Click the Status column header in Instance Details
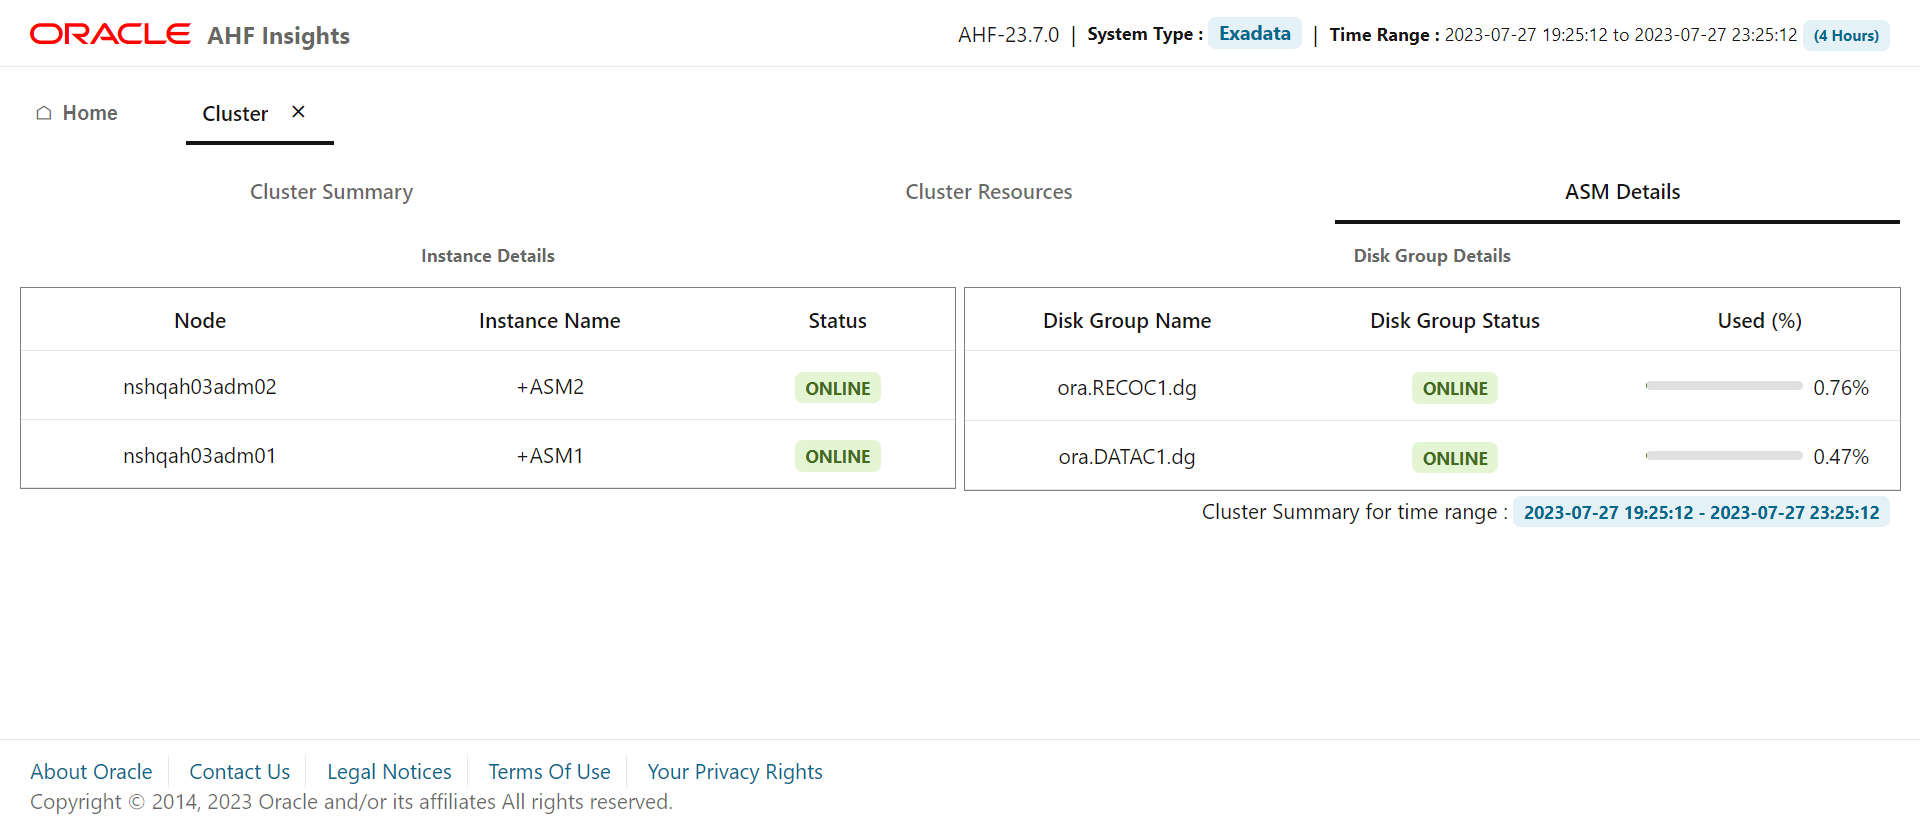 pyautogui.click(x=837, y=321)
